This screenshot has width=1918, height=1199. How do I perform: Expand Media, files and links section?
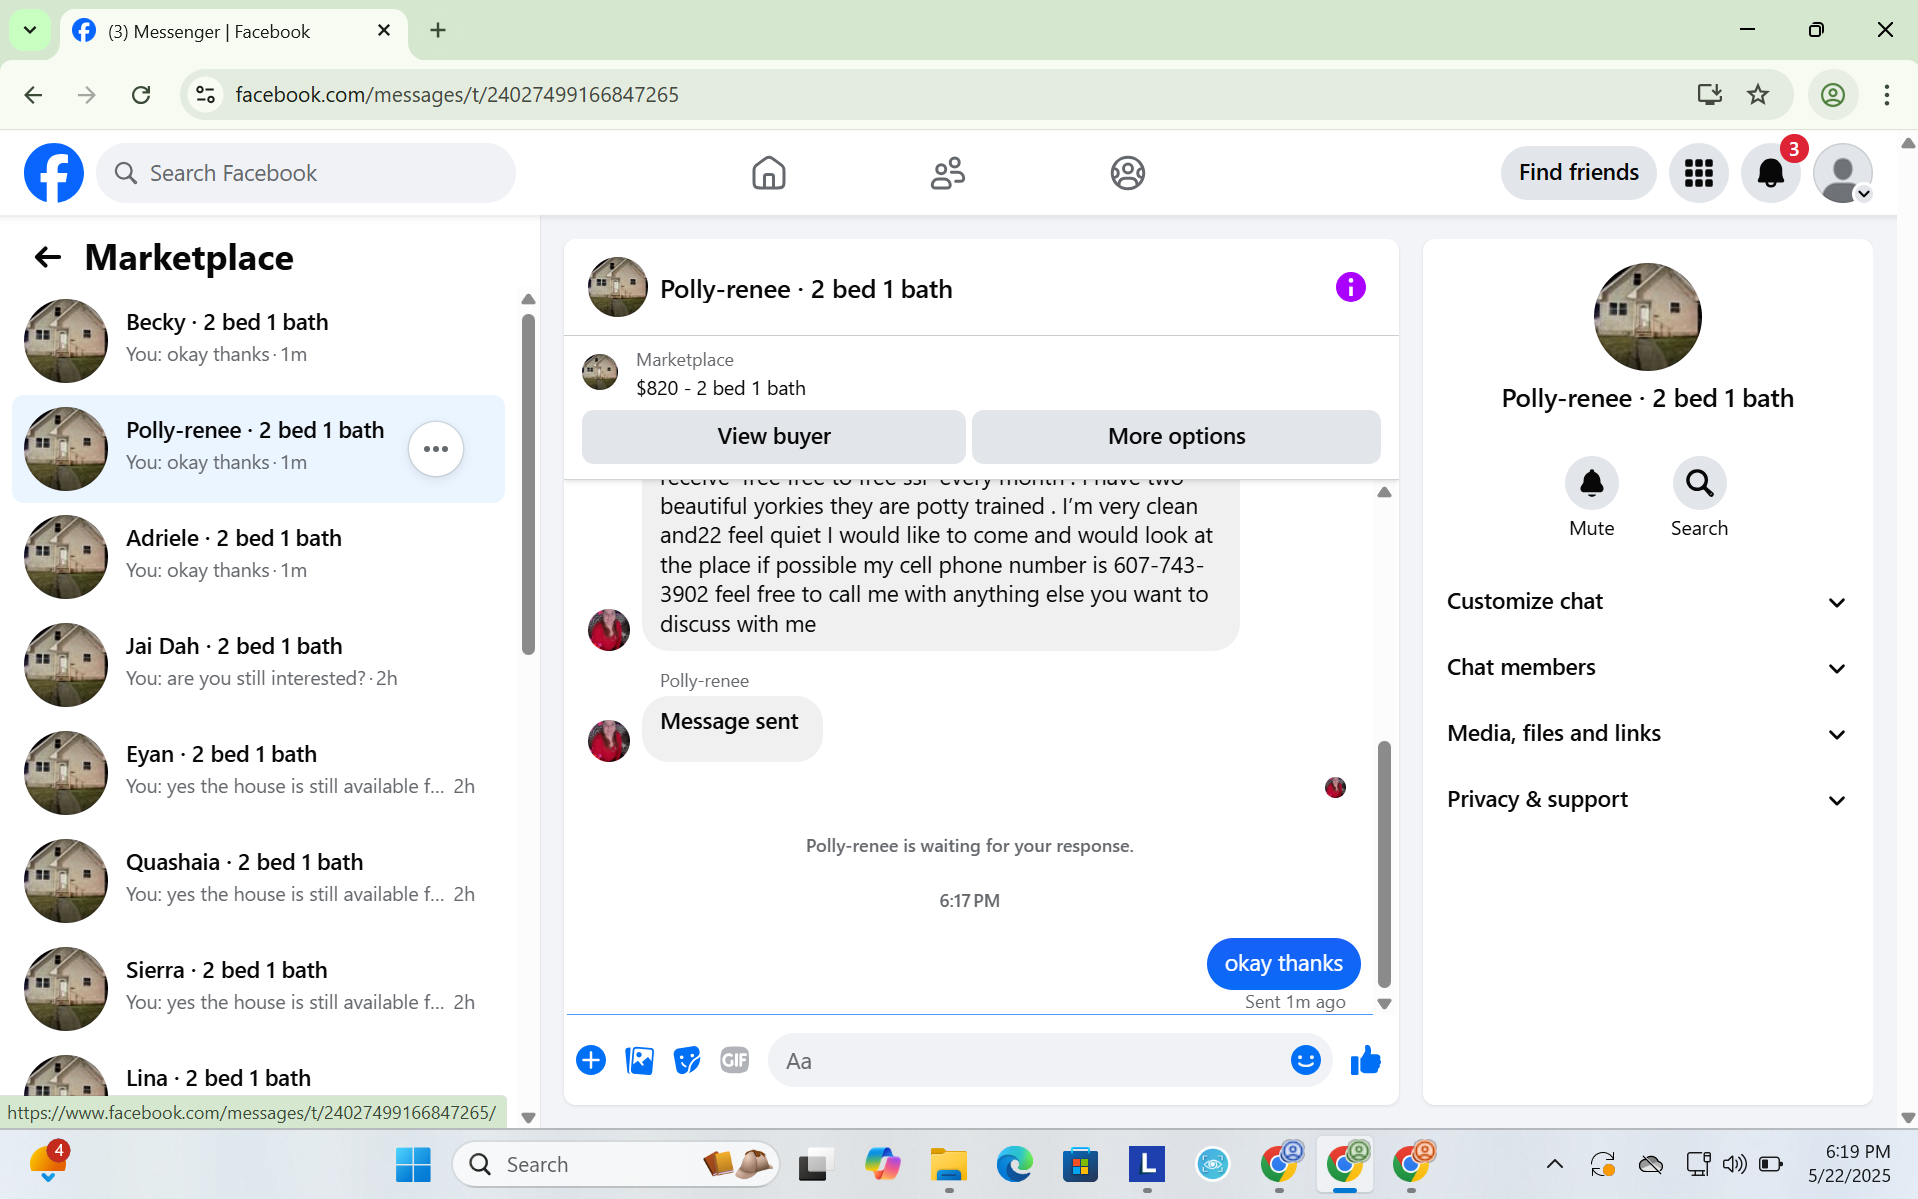tap(1647, 734)
